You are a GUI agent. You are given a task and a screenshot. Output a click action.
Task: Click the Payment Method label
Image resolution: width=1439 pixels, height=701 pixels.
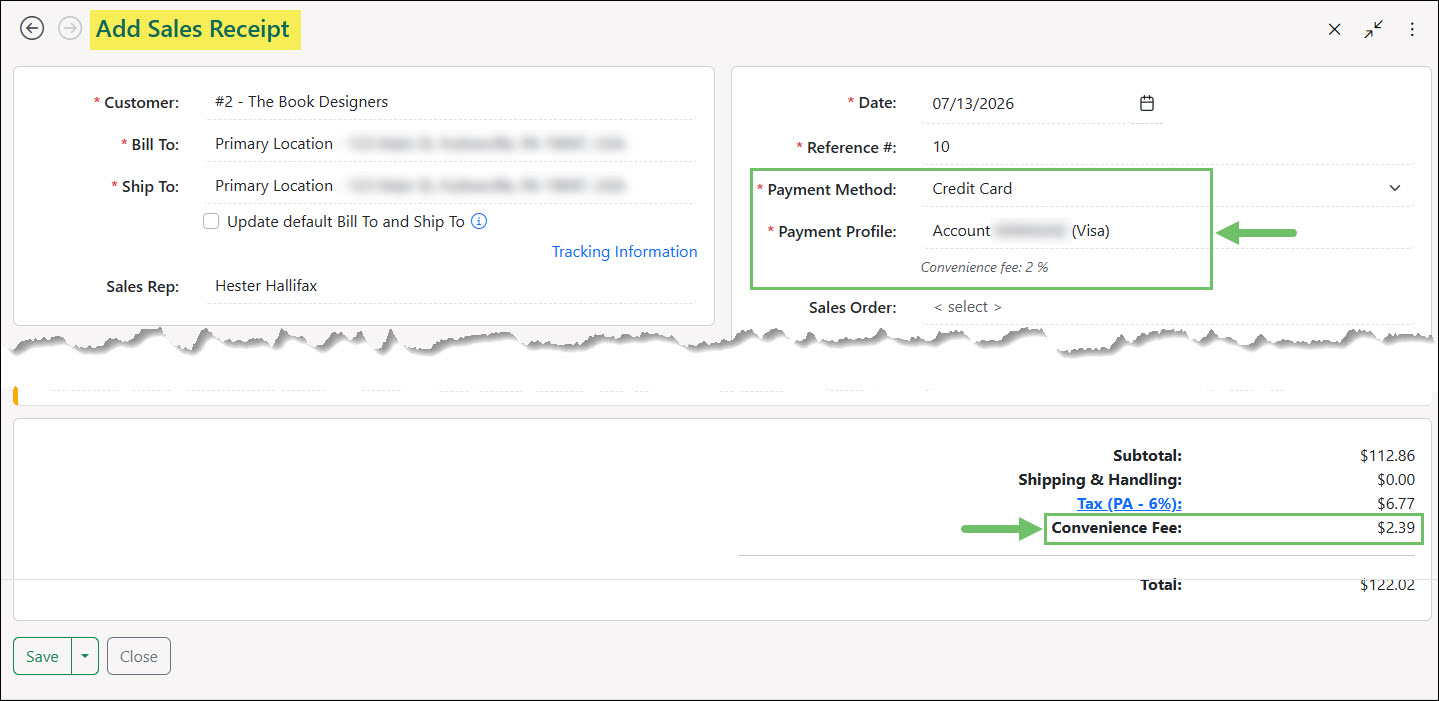832,189
